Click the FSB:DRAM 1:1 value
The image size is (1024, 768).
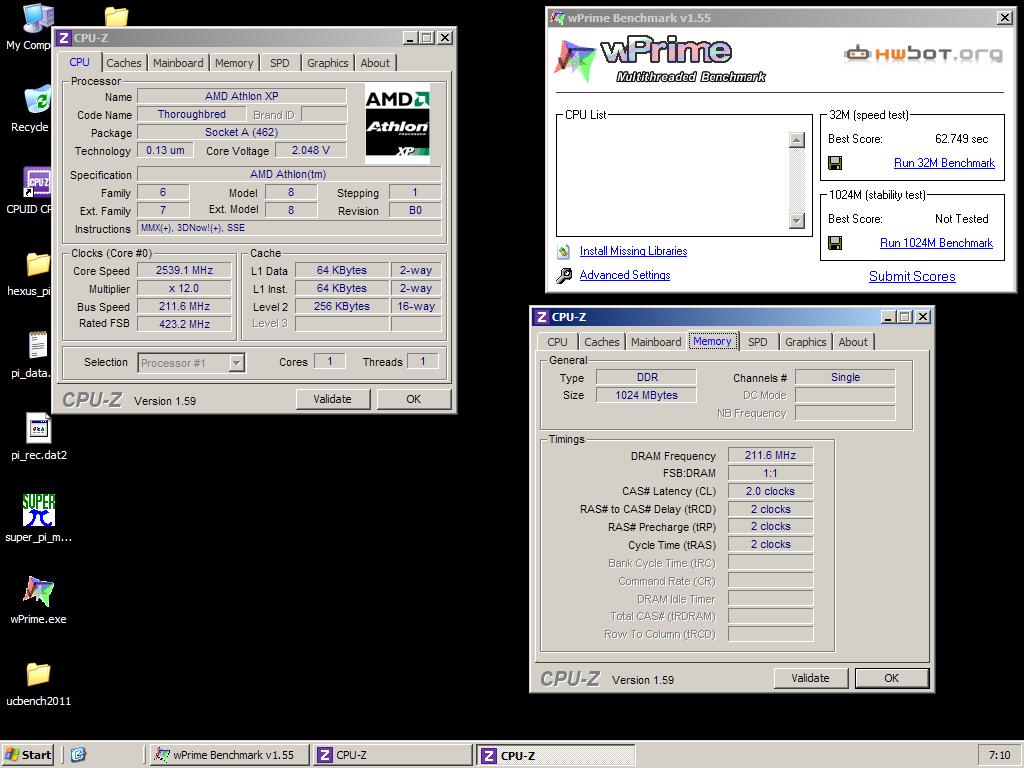[771, 473]
